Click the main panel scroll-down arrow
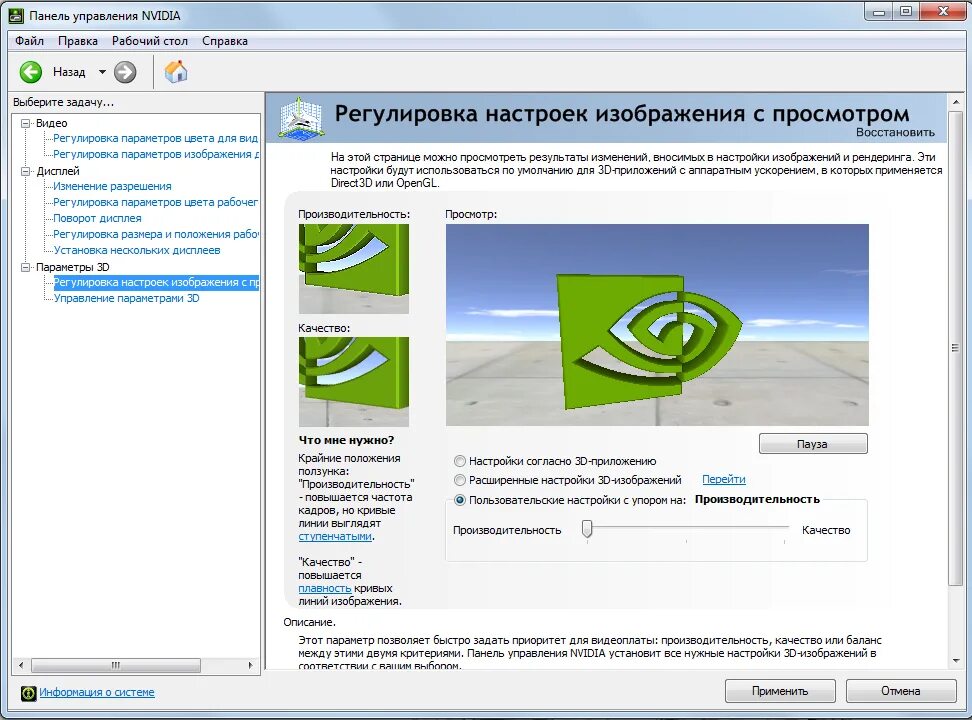The height and width of the screenshot is (720, 972). [x=955, y=661]
